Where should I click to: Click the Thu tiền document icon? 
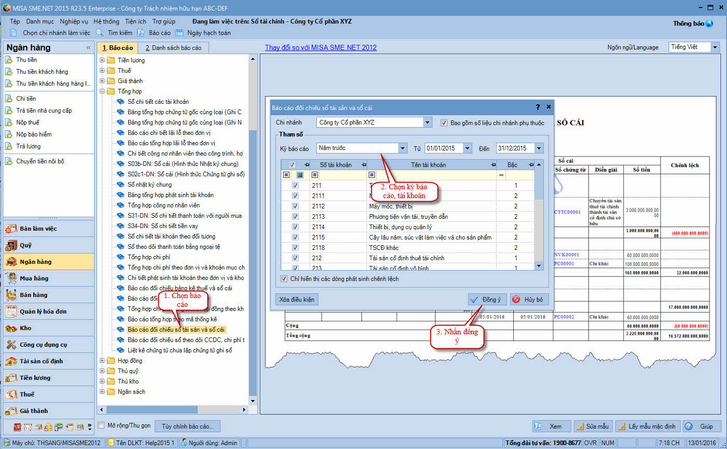tap(9, 60)
